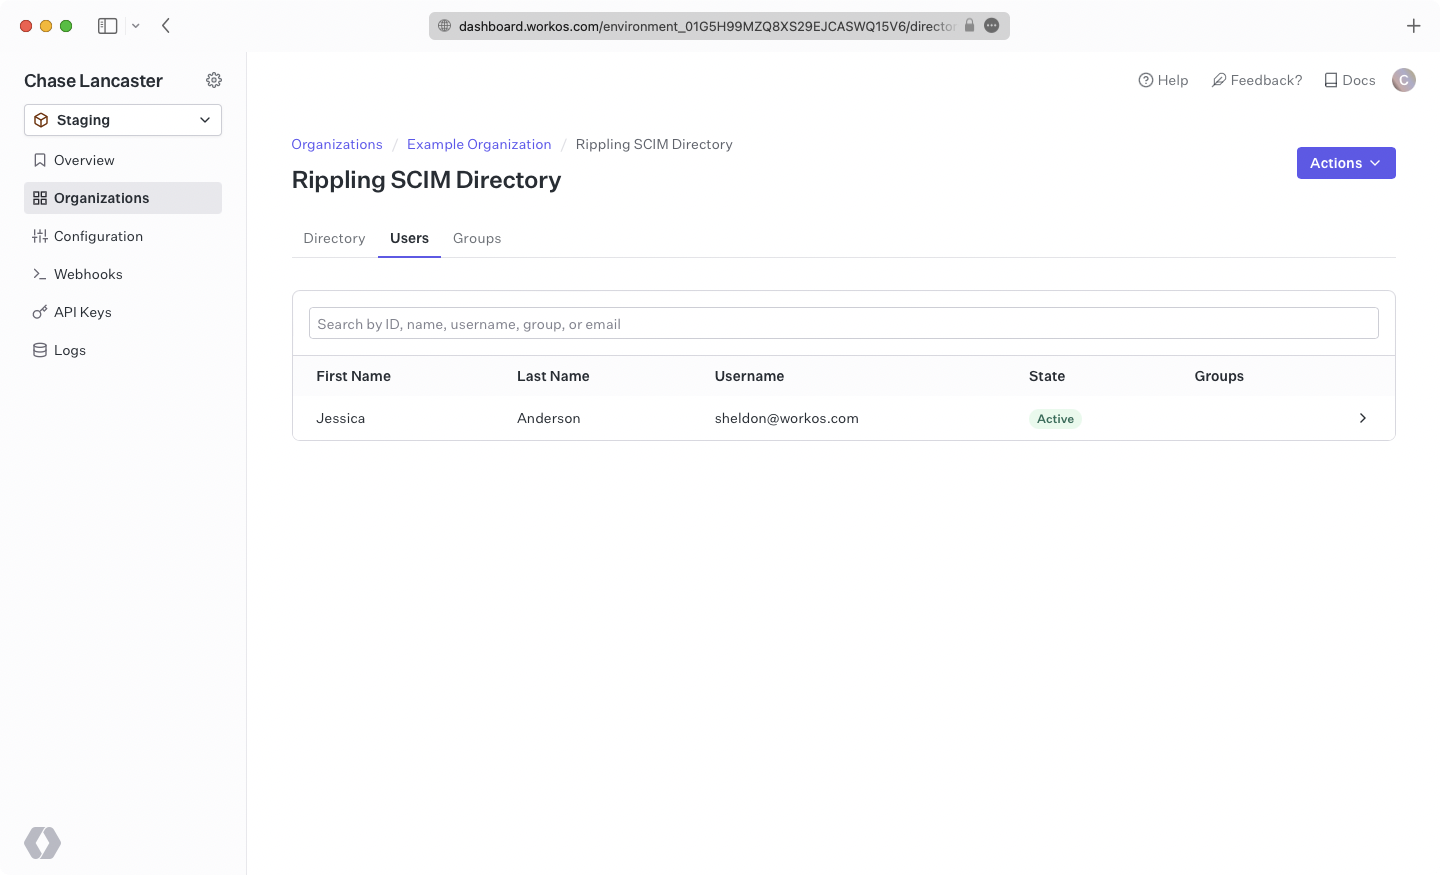Viewport: 1440px width, 875px height.
Task: Open the Logs section in the sidebar
Action: [70, 350]
